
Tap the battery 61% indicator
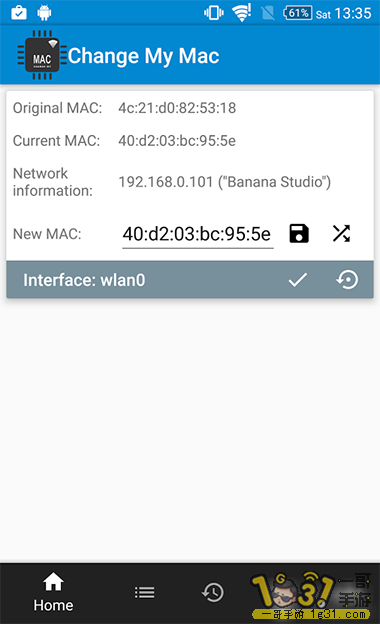point(297,13)
